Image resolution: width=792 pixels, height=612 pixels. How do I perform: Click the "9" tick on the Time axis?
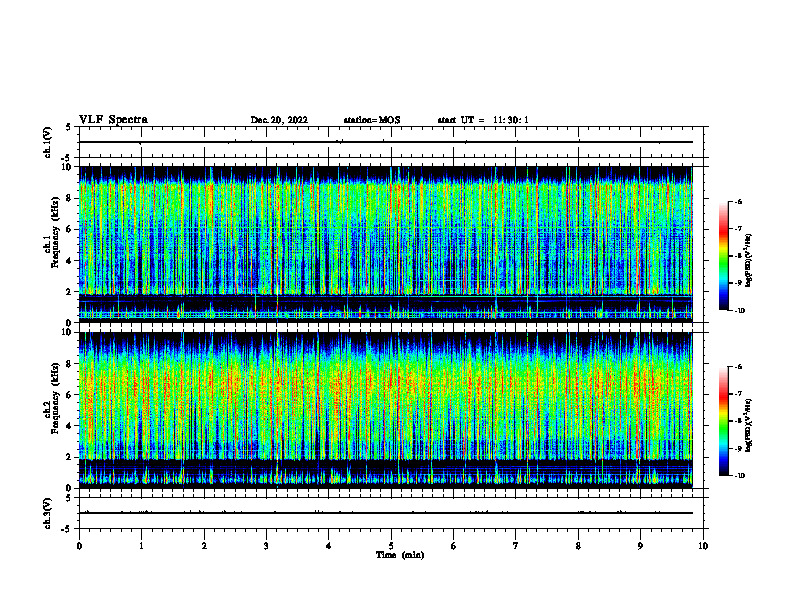tap(640, 546)
